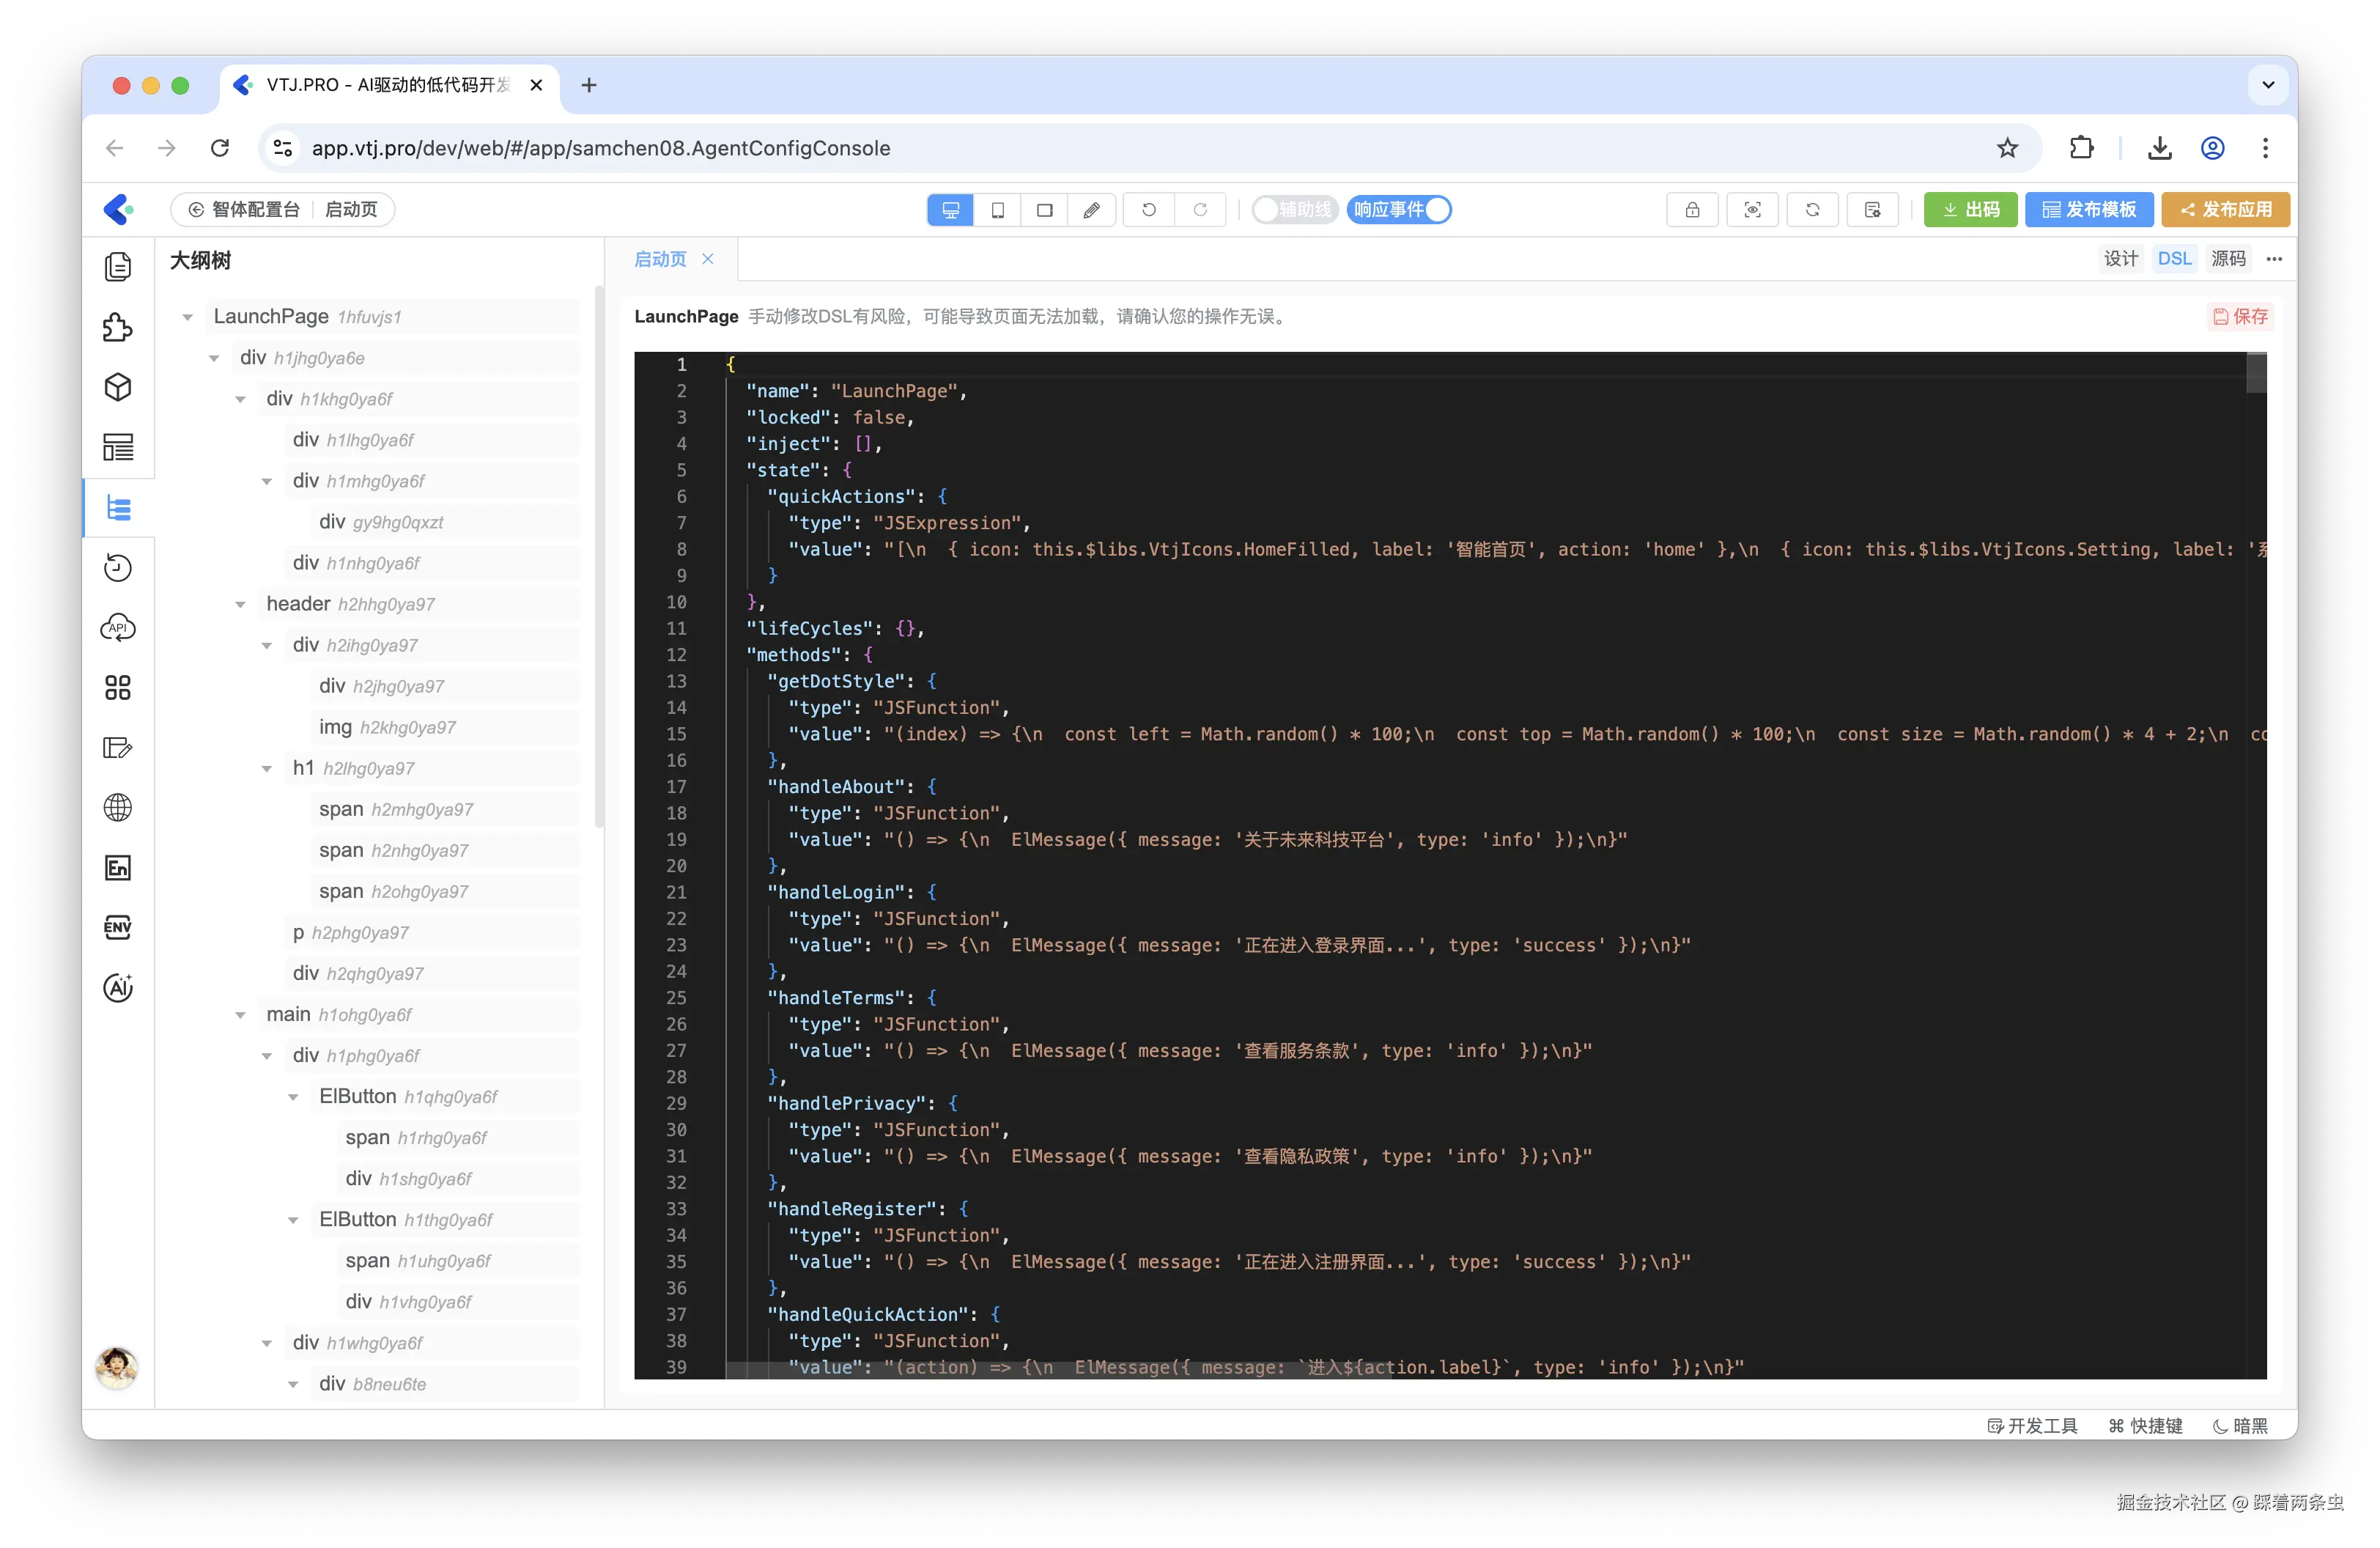Click the ENV environment settings icon
2380x1548 pixels.
coord(118,927)
